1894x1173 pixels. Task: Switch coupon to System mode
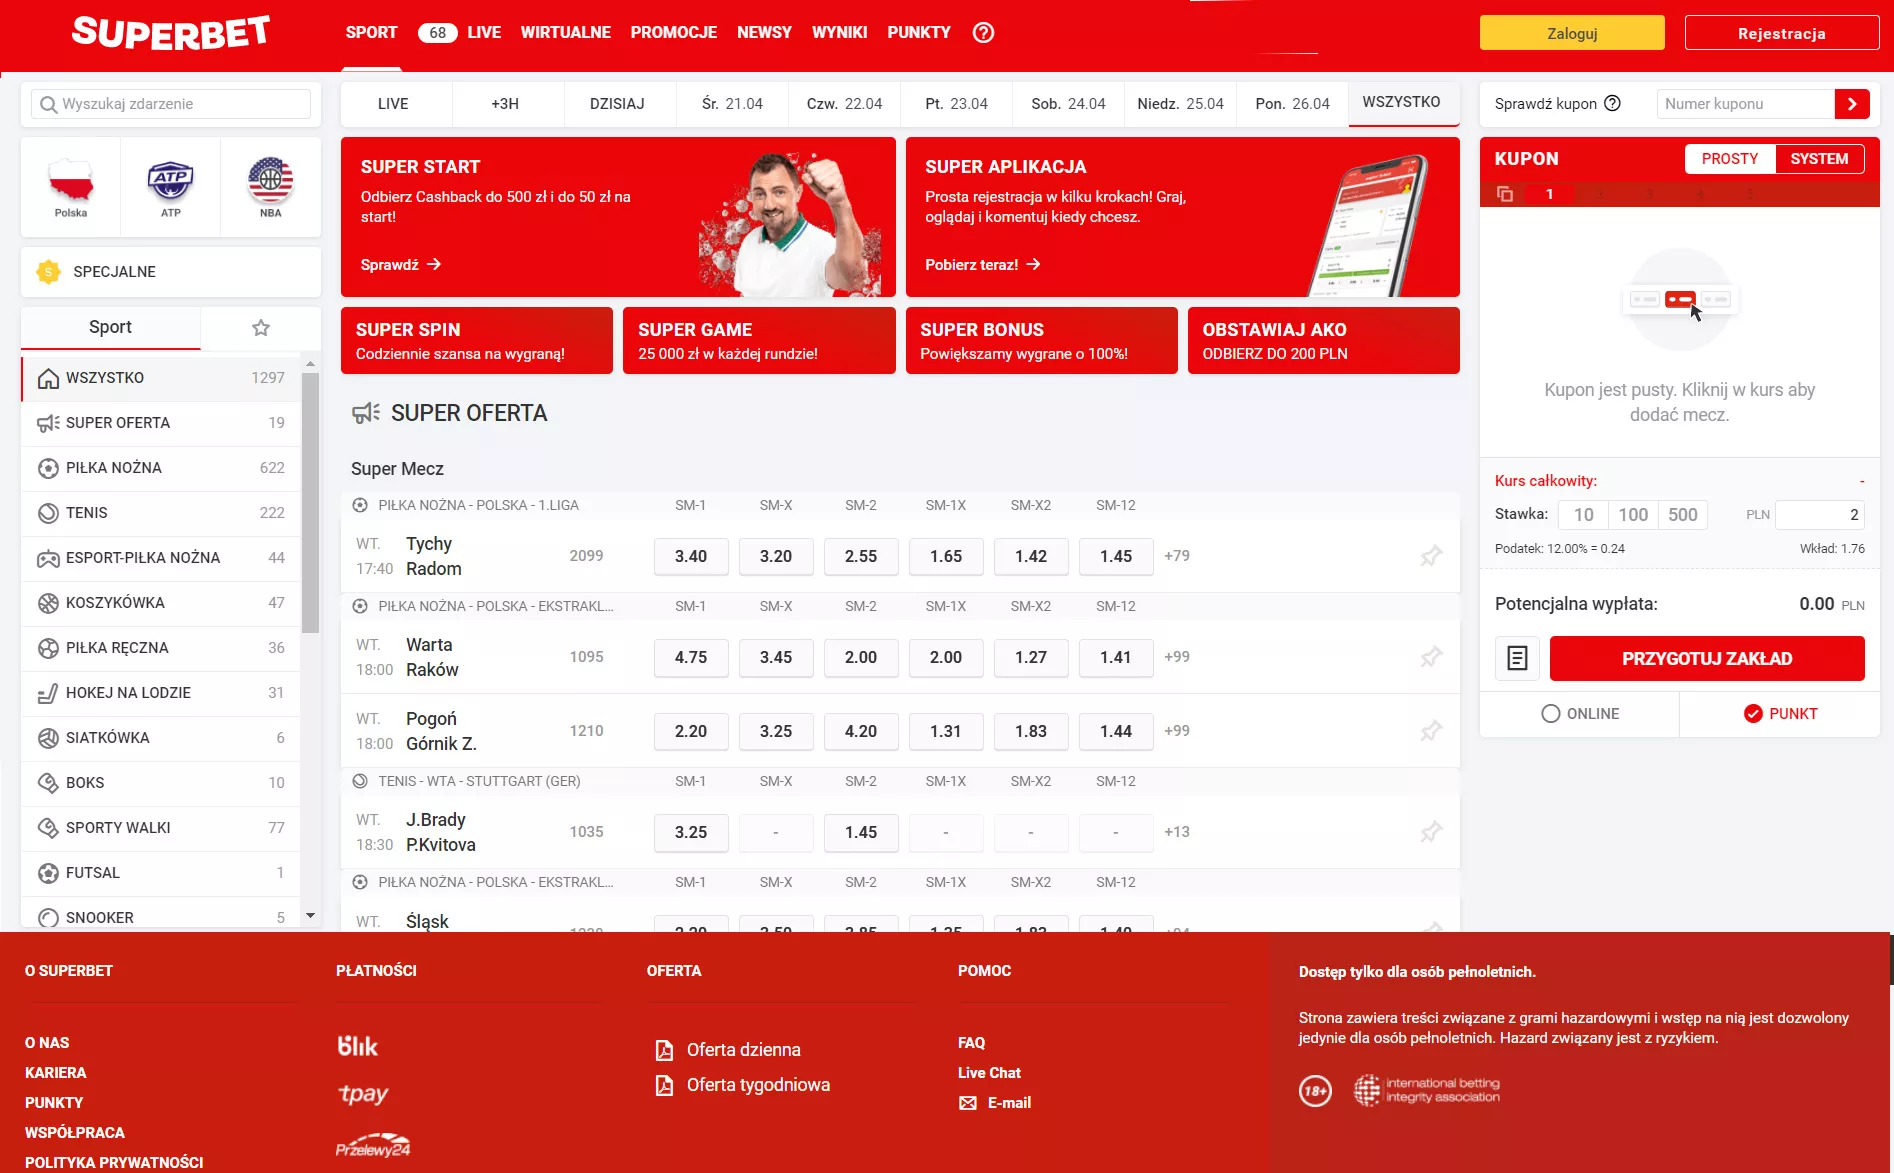(1819, 159)
